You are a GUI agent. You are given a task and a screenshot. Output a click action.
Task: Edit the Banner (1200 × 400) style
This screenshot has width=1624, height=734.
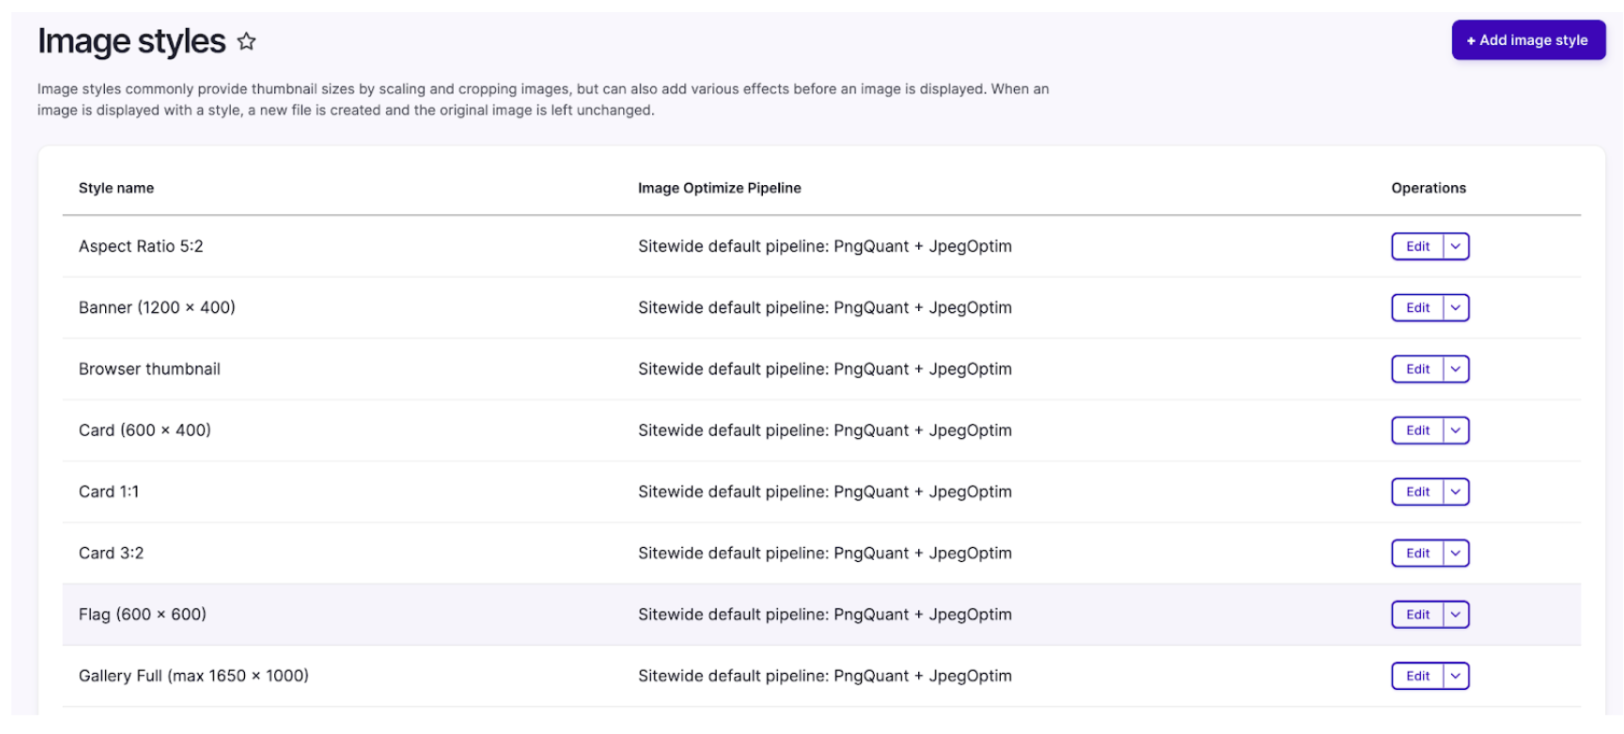[x=1417, y=308]
